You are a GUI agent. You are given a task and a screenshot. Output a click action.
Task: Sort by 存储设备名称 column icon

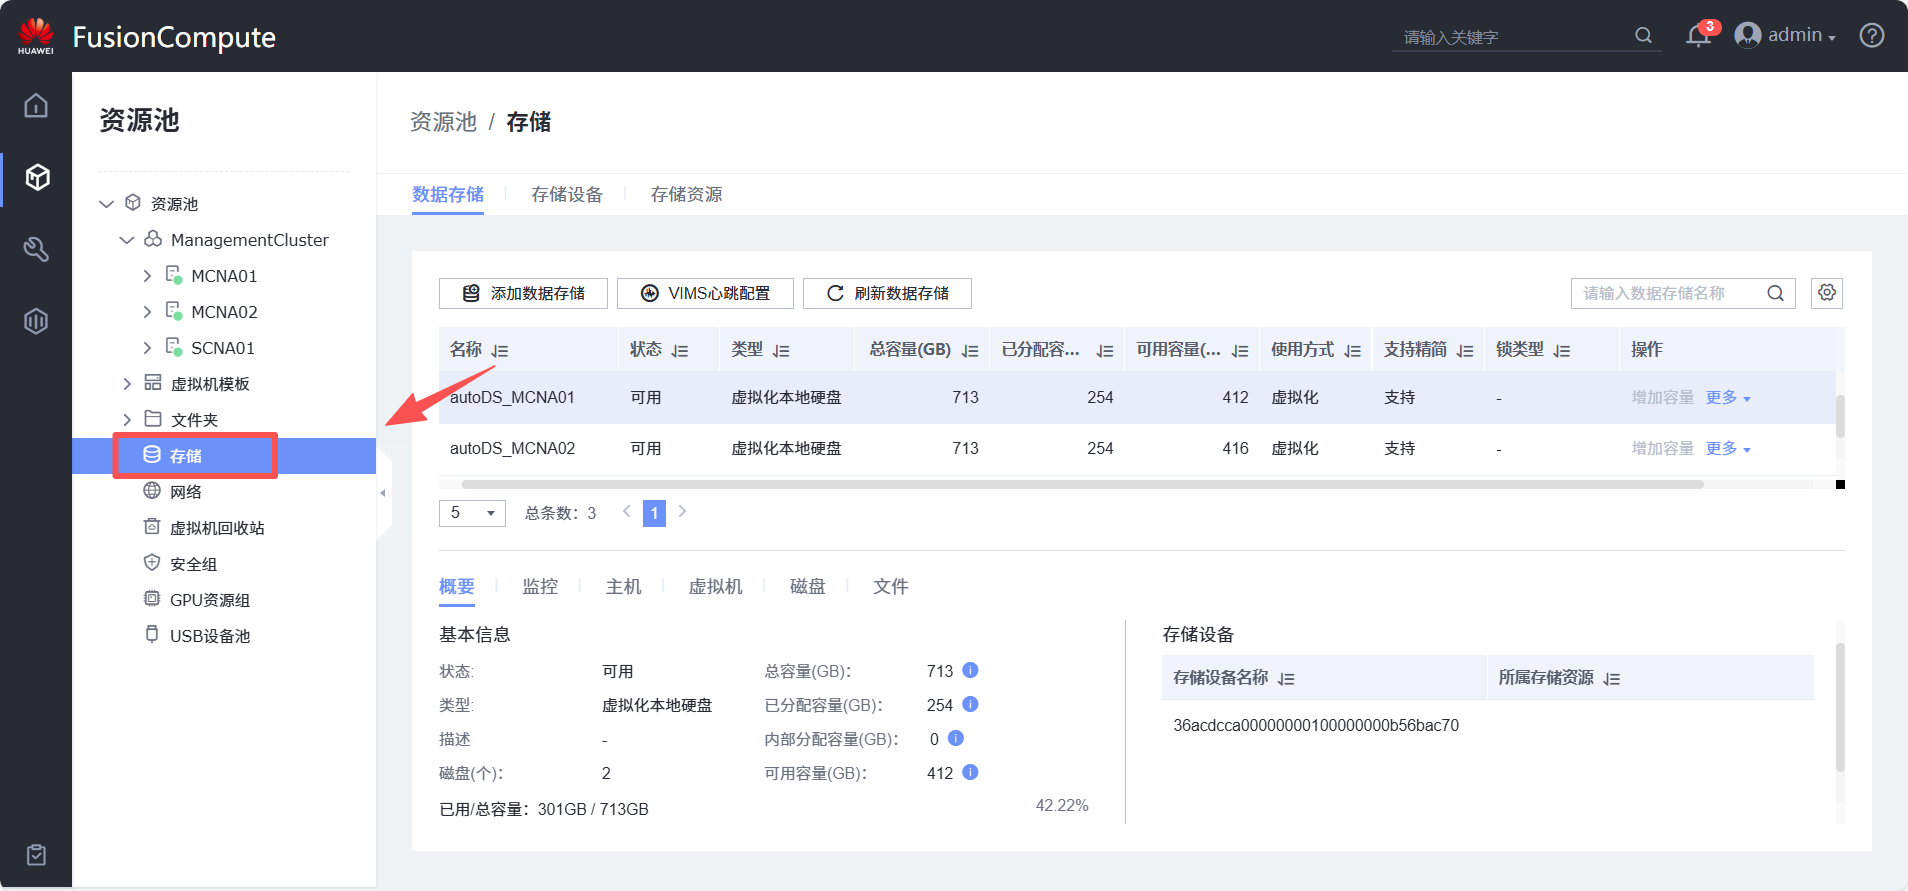pyautogui.click(x=1286, y=679)
